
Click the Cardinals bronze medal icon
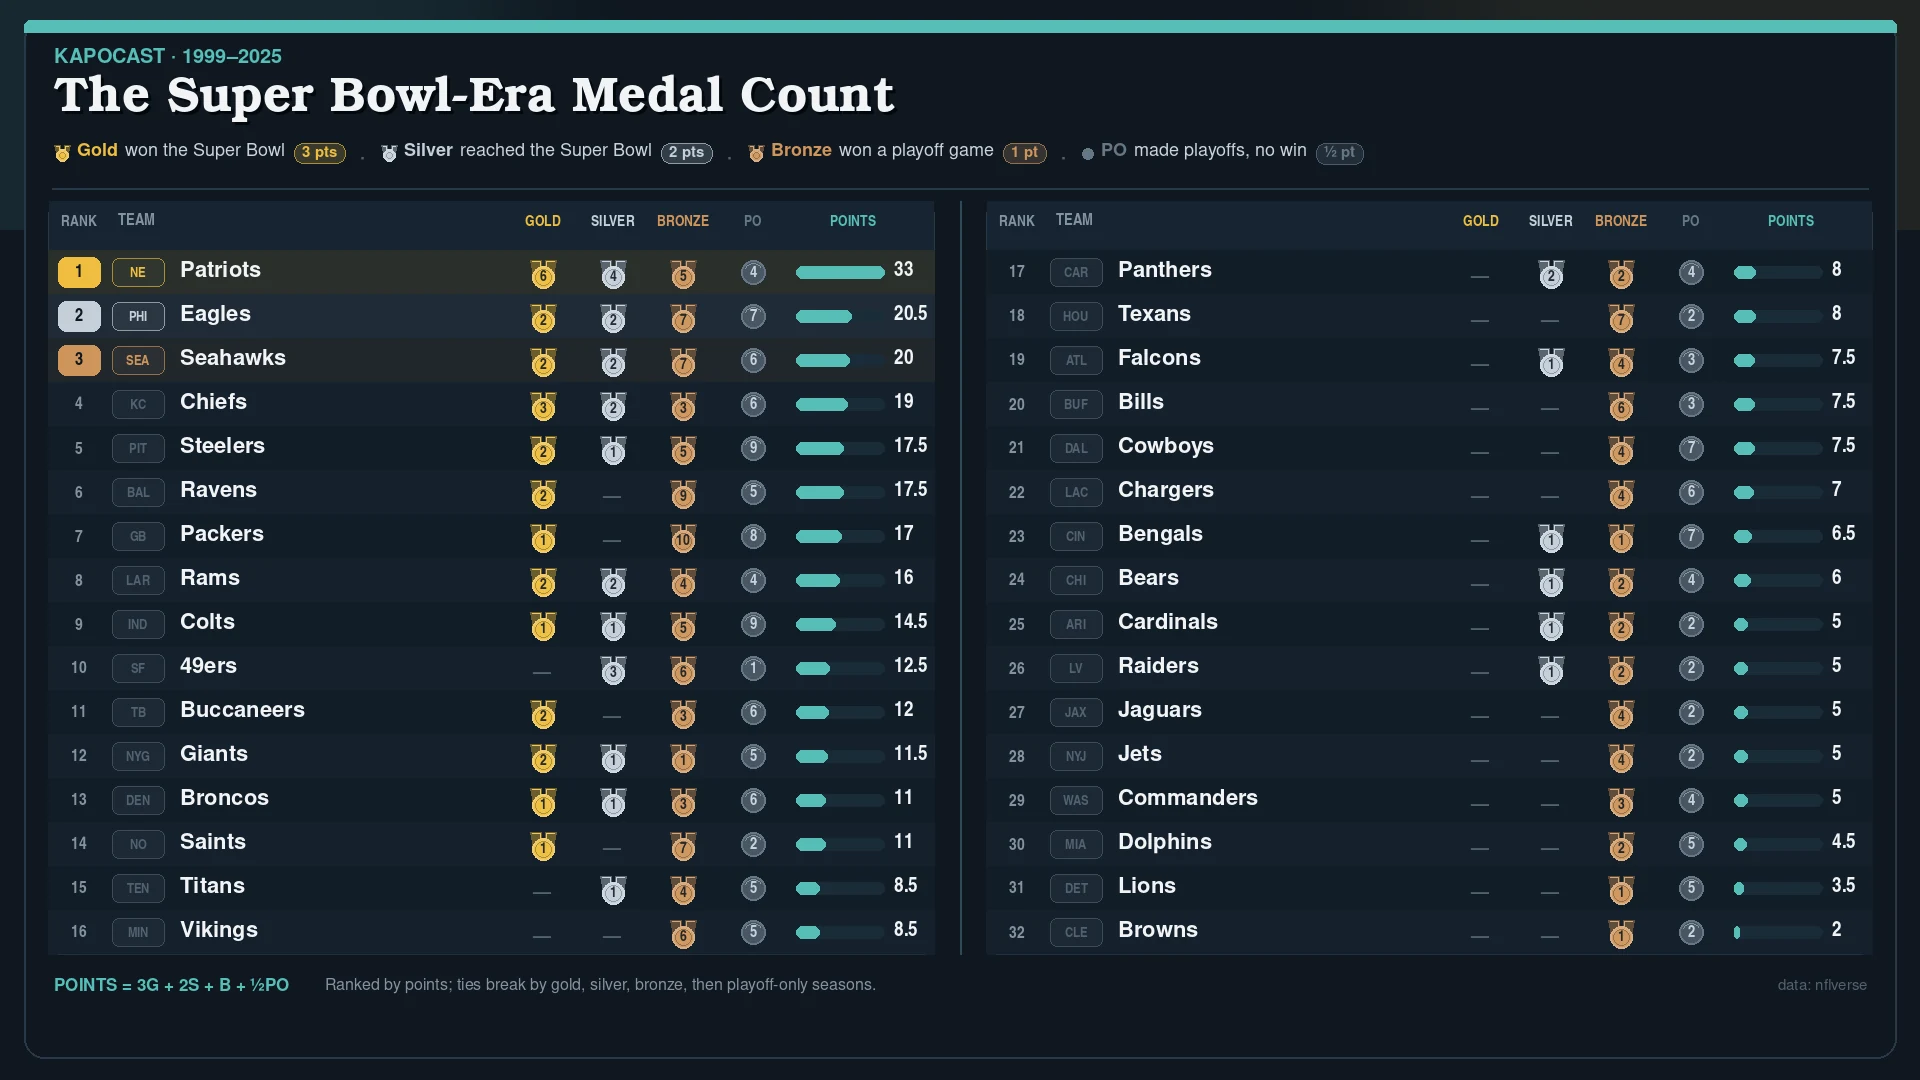click(x=1621, y=625)
